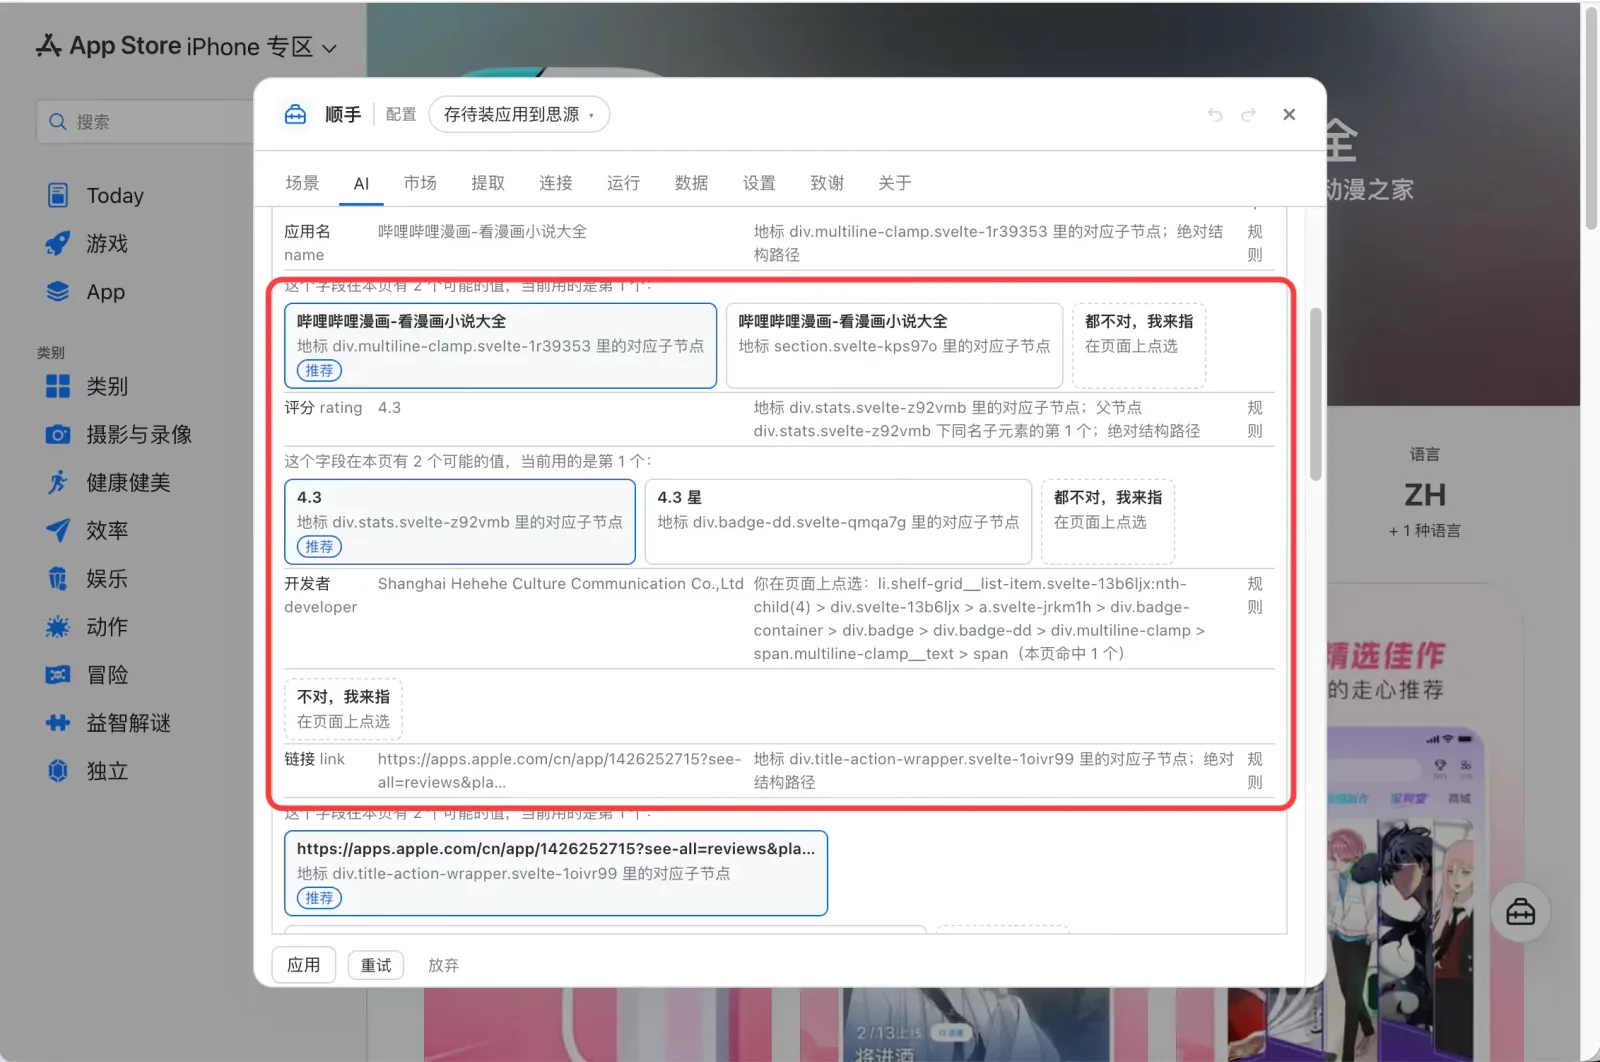1600x1062 pixels.
Task: Click the dialog's vertical scrollbar thumb
Action: [1316, 394]
